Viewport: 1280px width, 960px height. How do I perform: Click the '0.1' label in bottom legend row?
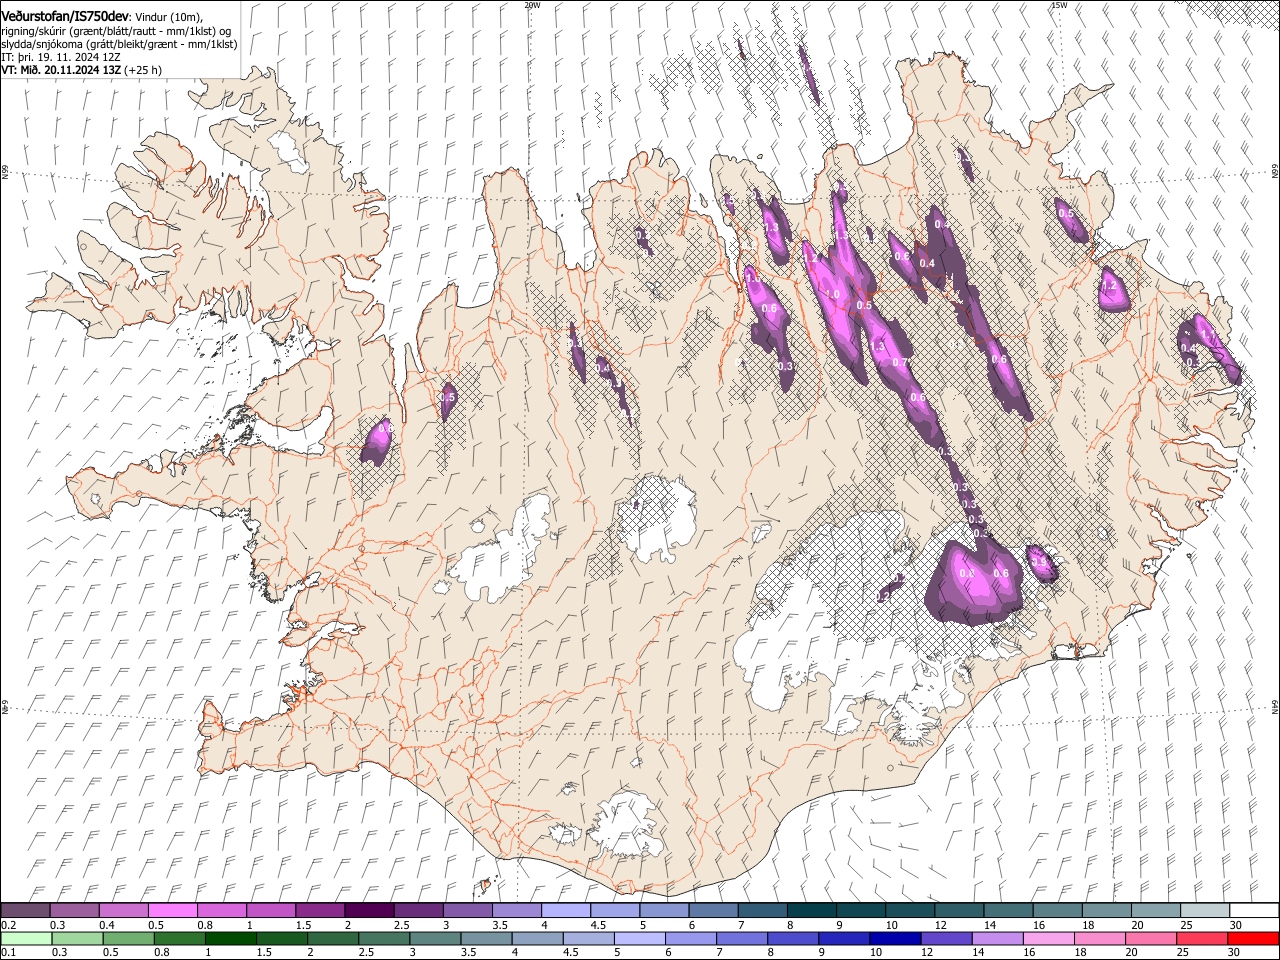point(8,954)
